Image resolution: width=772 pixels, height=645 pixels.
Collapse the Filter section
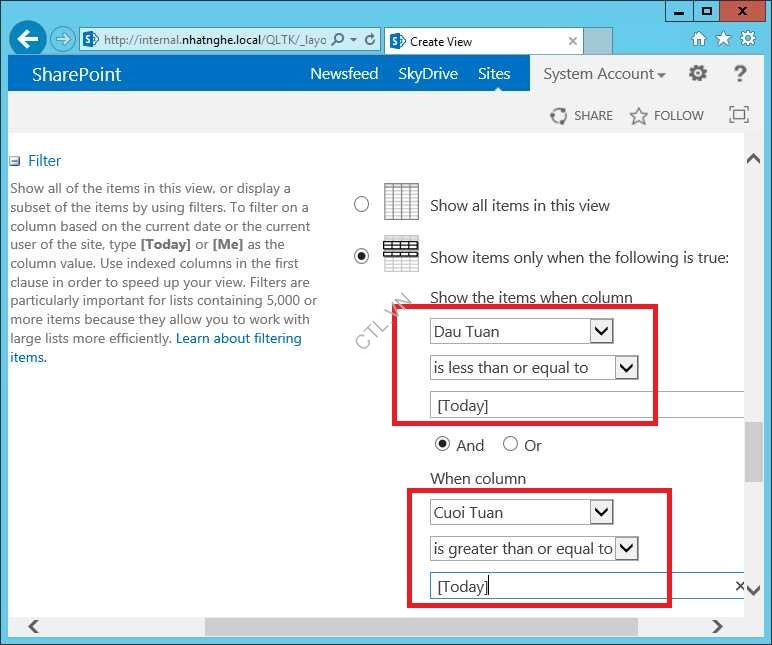click(15, 161)
